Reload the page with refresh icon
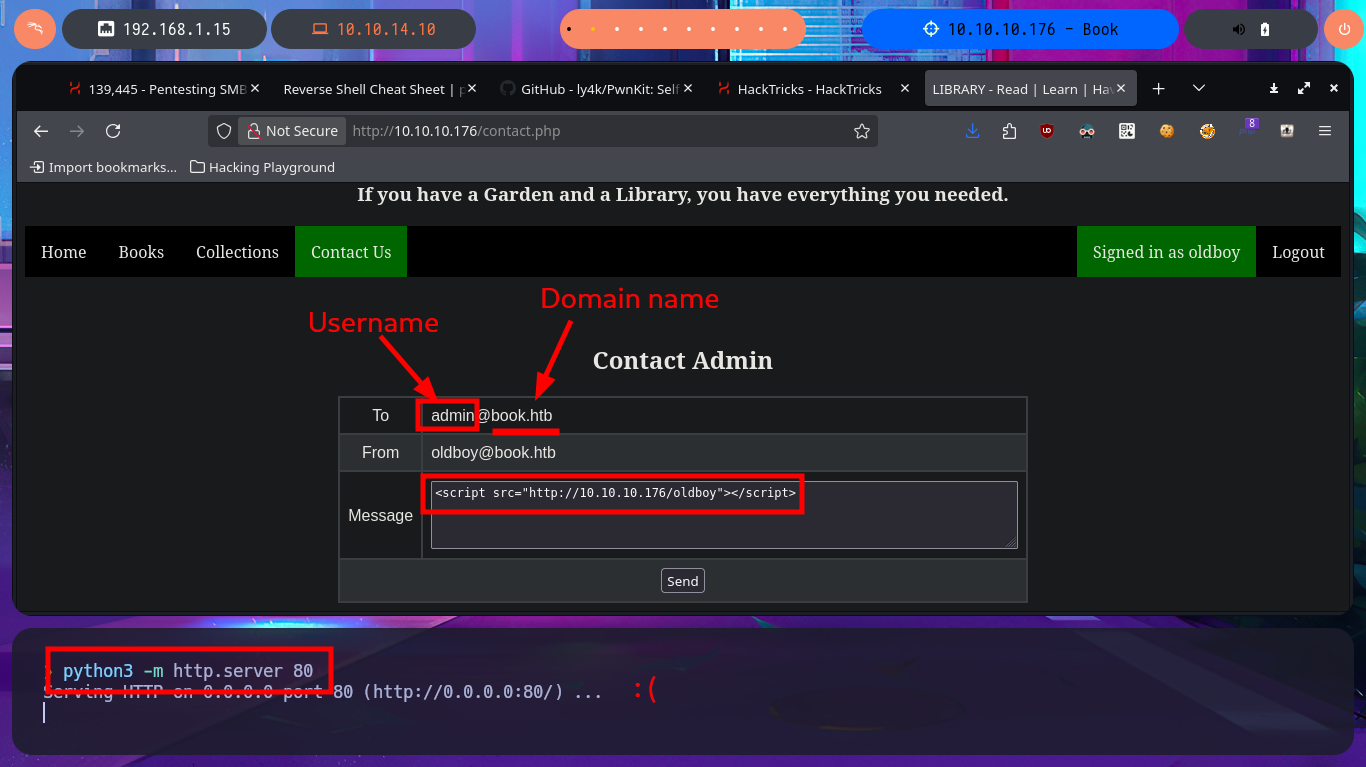The height and width of the screenshot is (767, 1366). [113, 131]
